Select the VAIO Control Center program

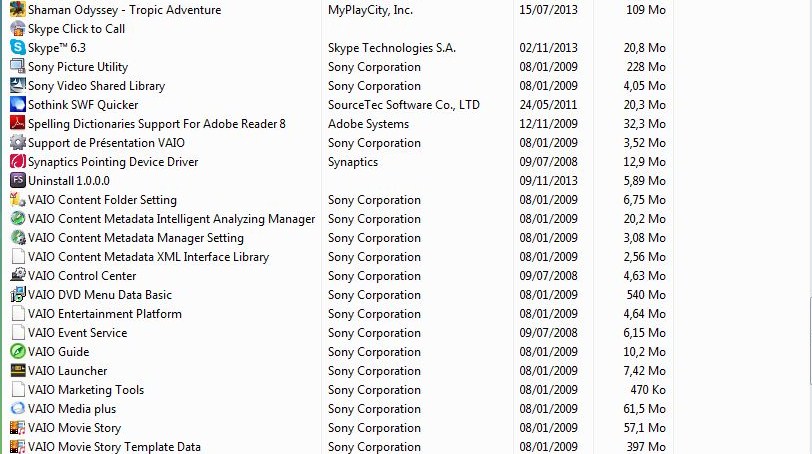click(82, 276)
